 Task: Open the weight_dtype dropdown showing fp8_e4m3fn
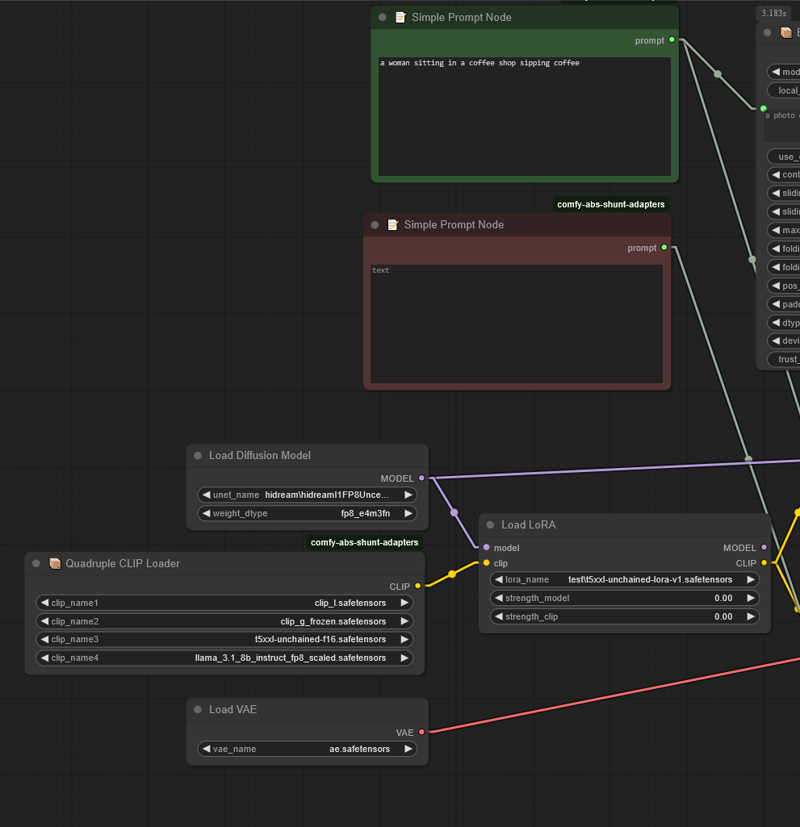click(307, 513)
